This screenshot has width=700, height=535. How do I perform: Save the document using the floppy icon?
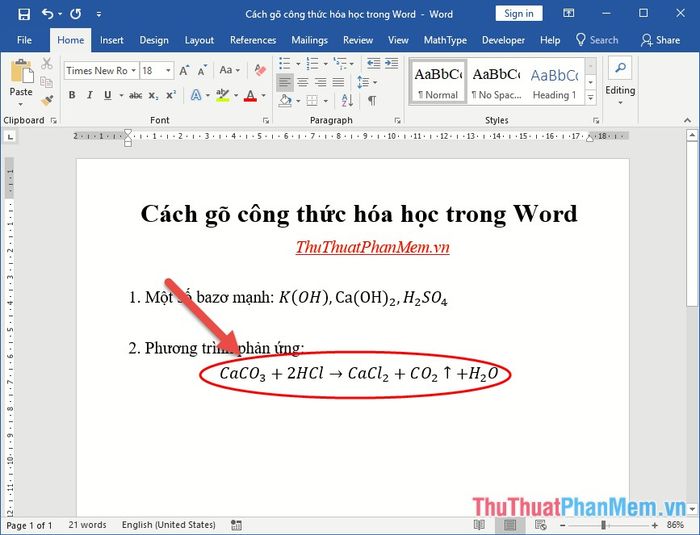point(24,14)
